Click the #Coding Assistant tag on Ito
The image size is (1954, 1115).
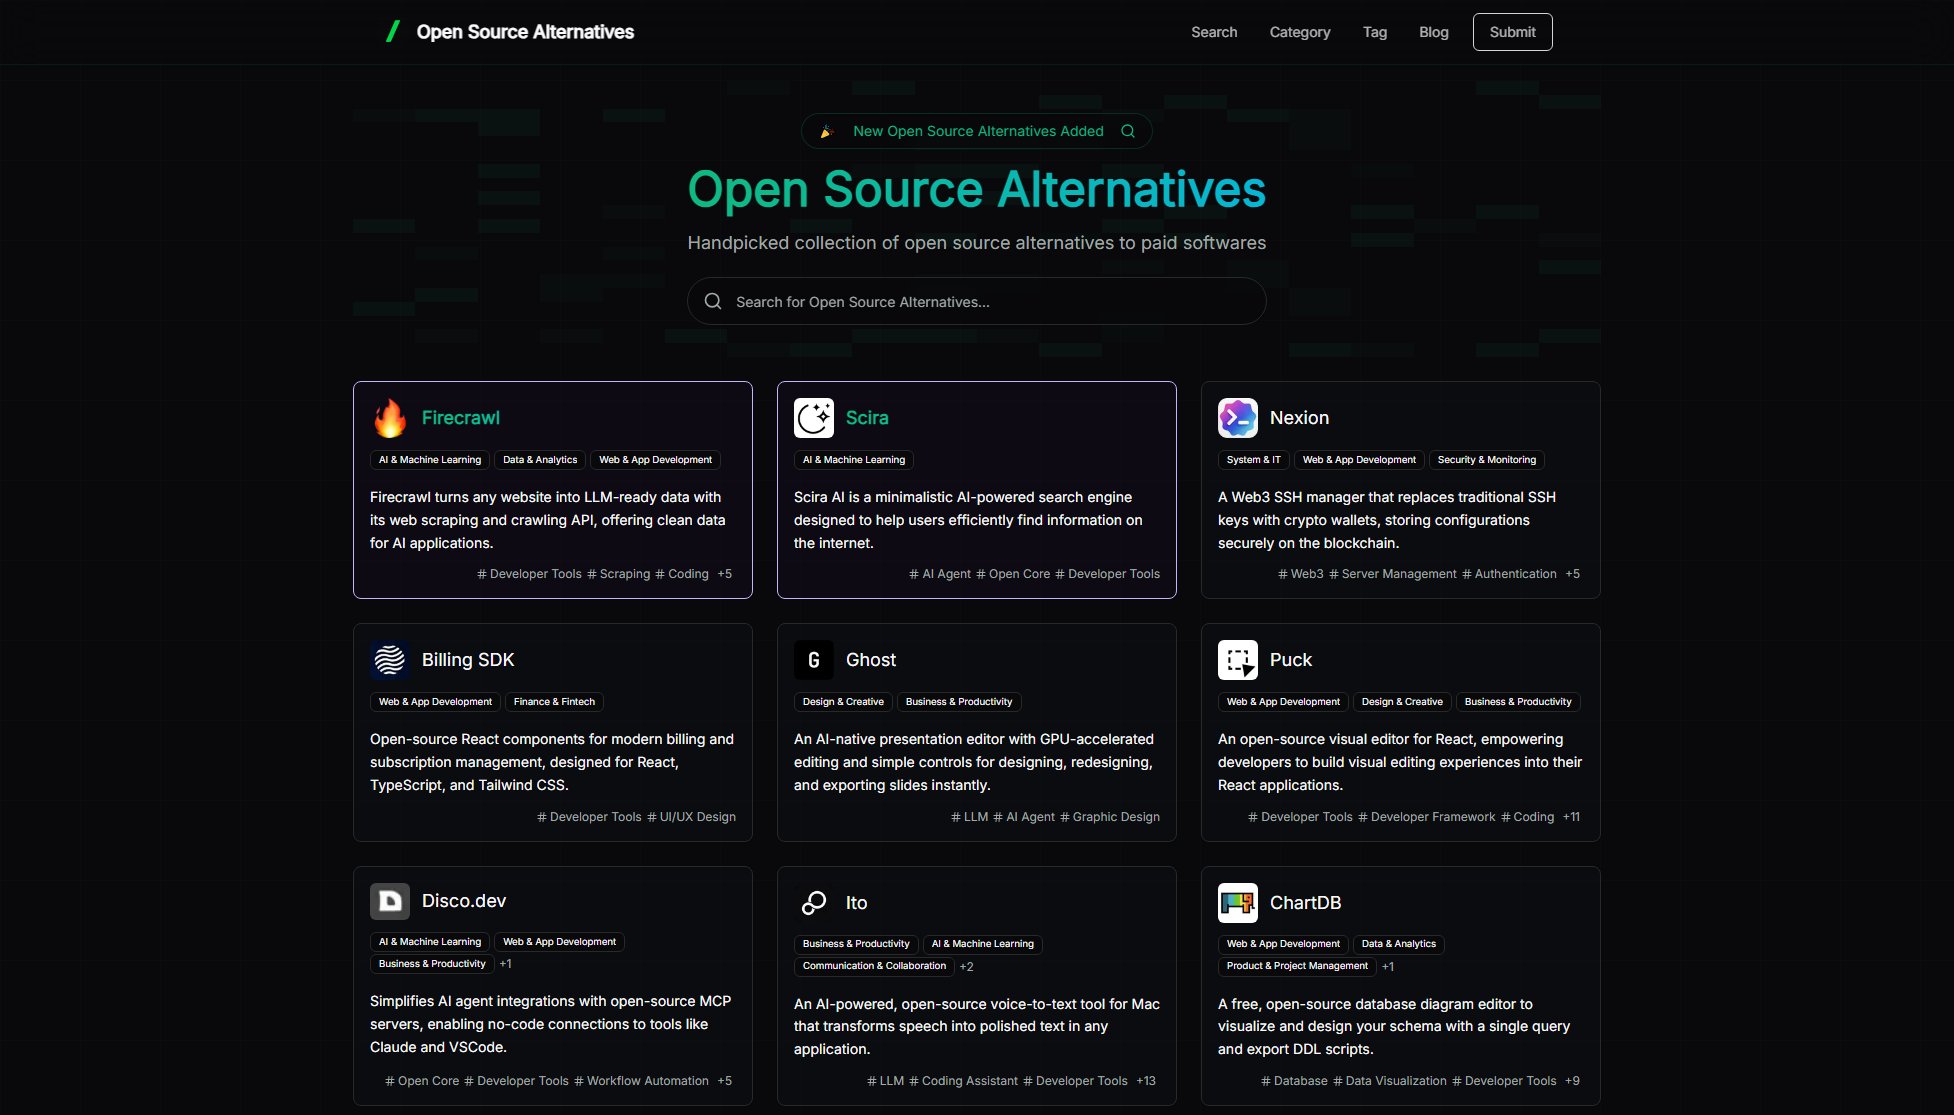(x=963, y=1081)
